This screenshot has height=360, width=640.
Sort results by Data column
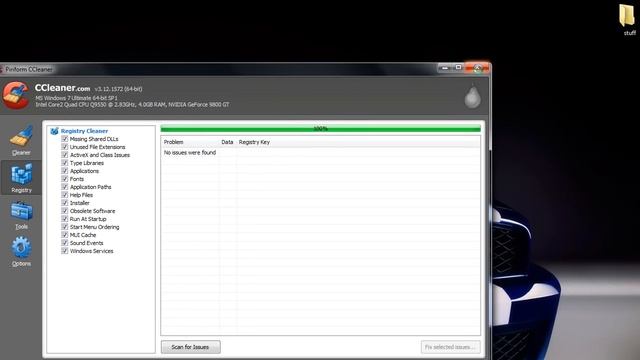click(x=227, y=142)
